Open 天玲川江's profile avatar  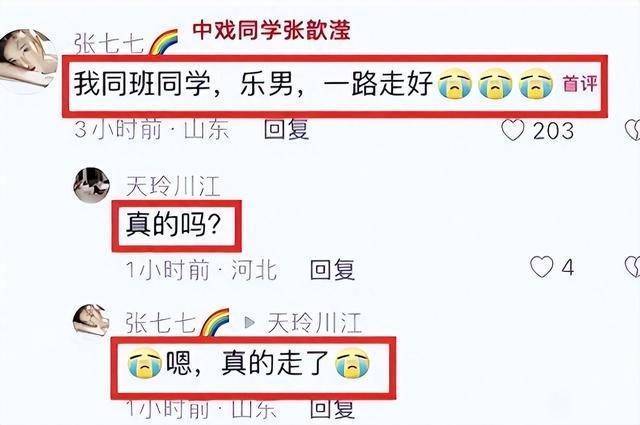click(91, 185)
